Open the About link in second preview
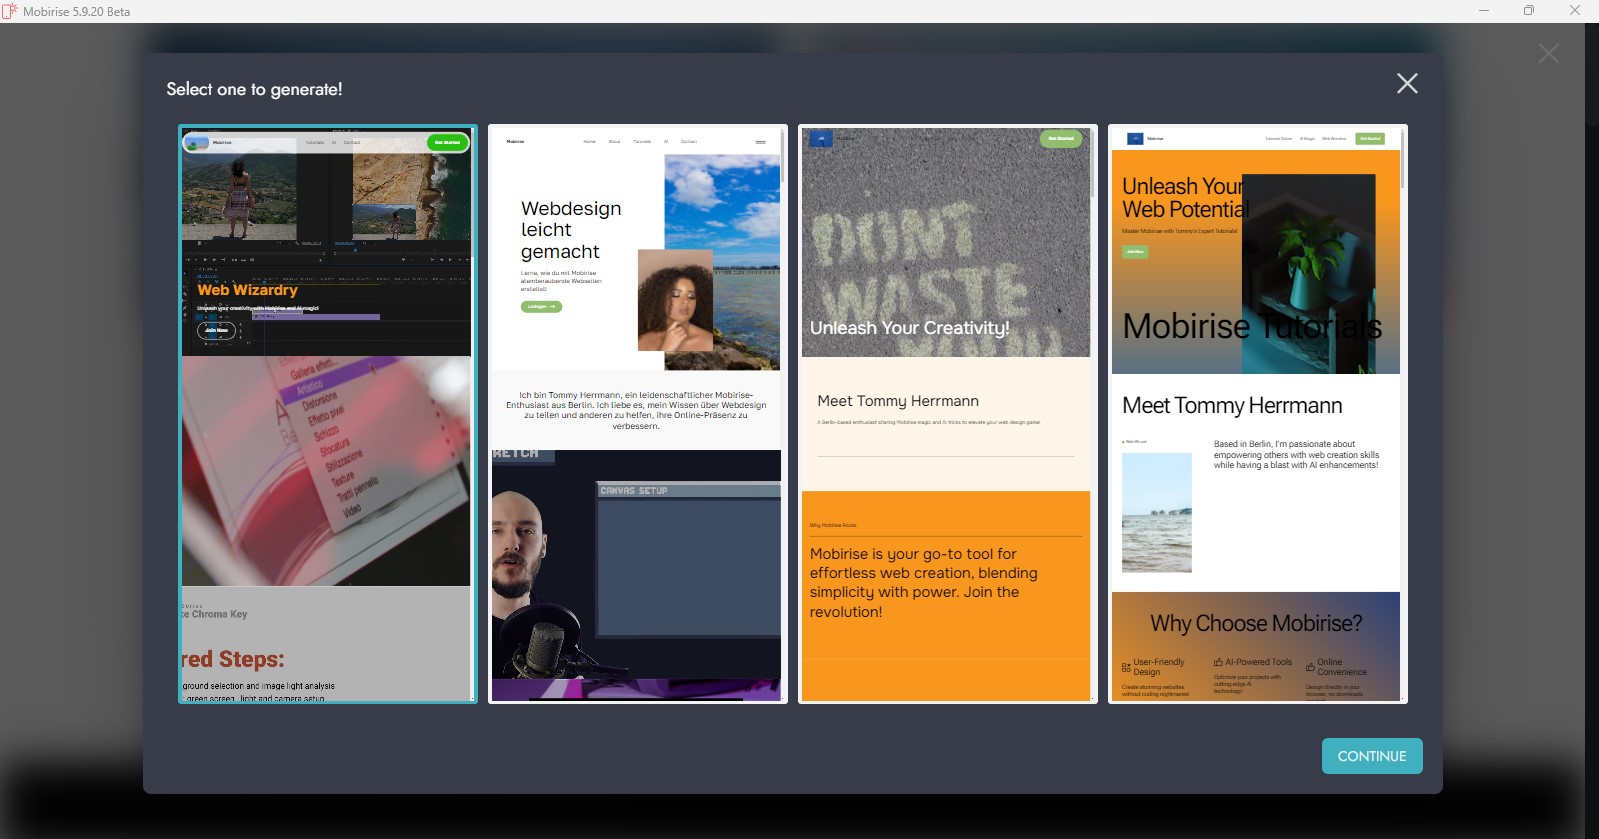 click(614, 142)
